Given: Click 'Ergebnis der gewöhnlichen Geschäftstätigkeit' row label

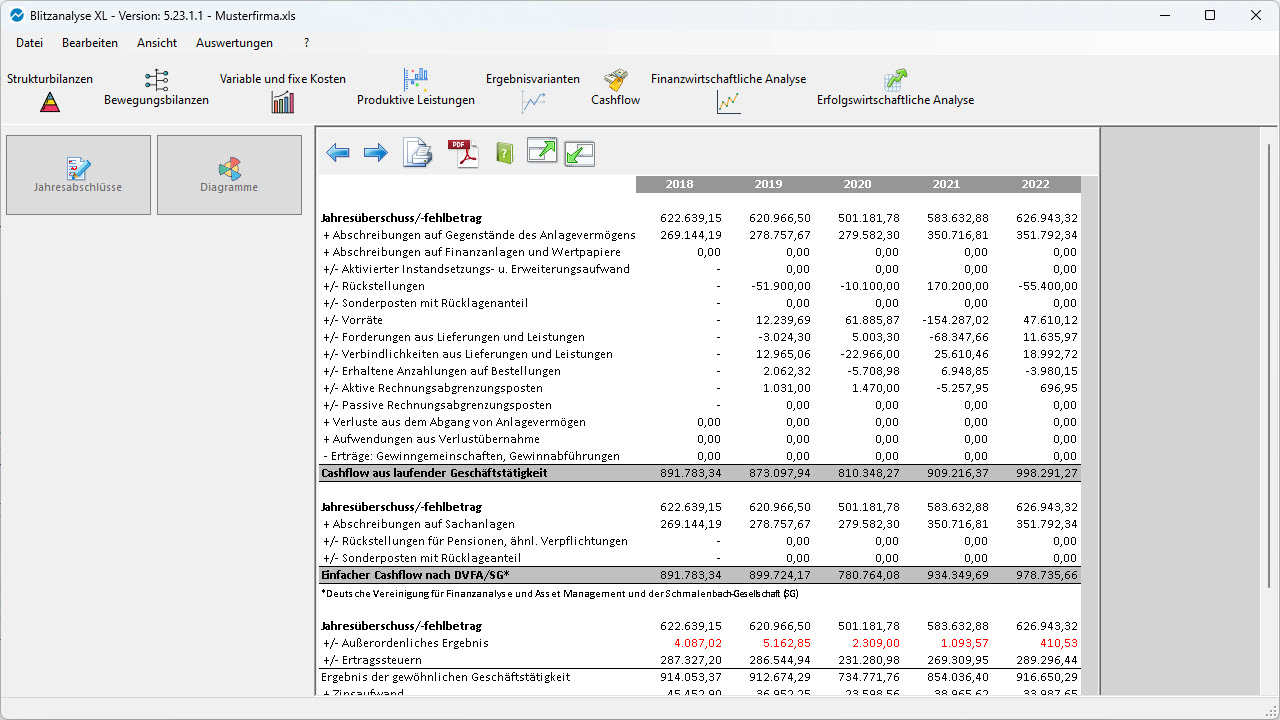Looking at the screenshot, I should (x=445, y=677).
